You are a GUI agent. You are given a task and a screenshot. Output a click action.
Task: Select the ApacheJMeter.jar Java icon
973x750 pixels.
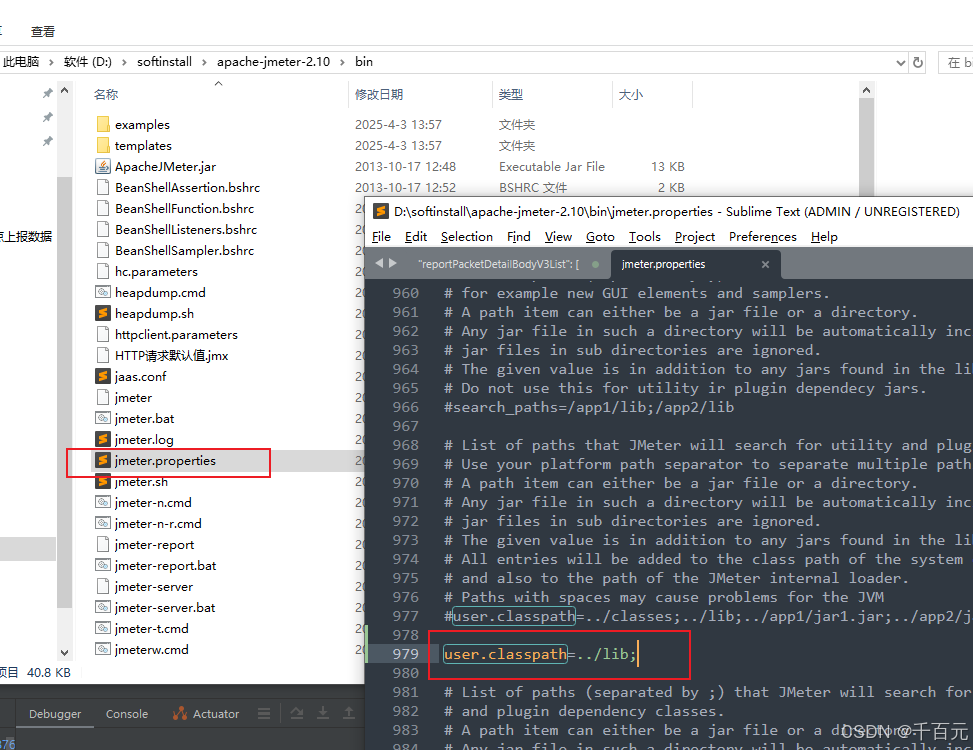(103, 166)
